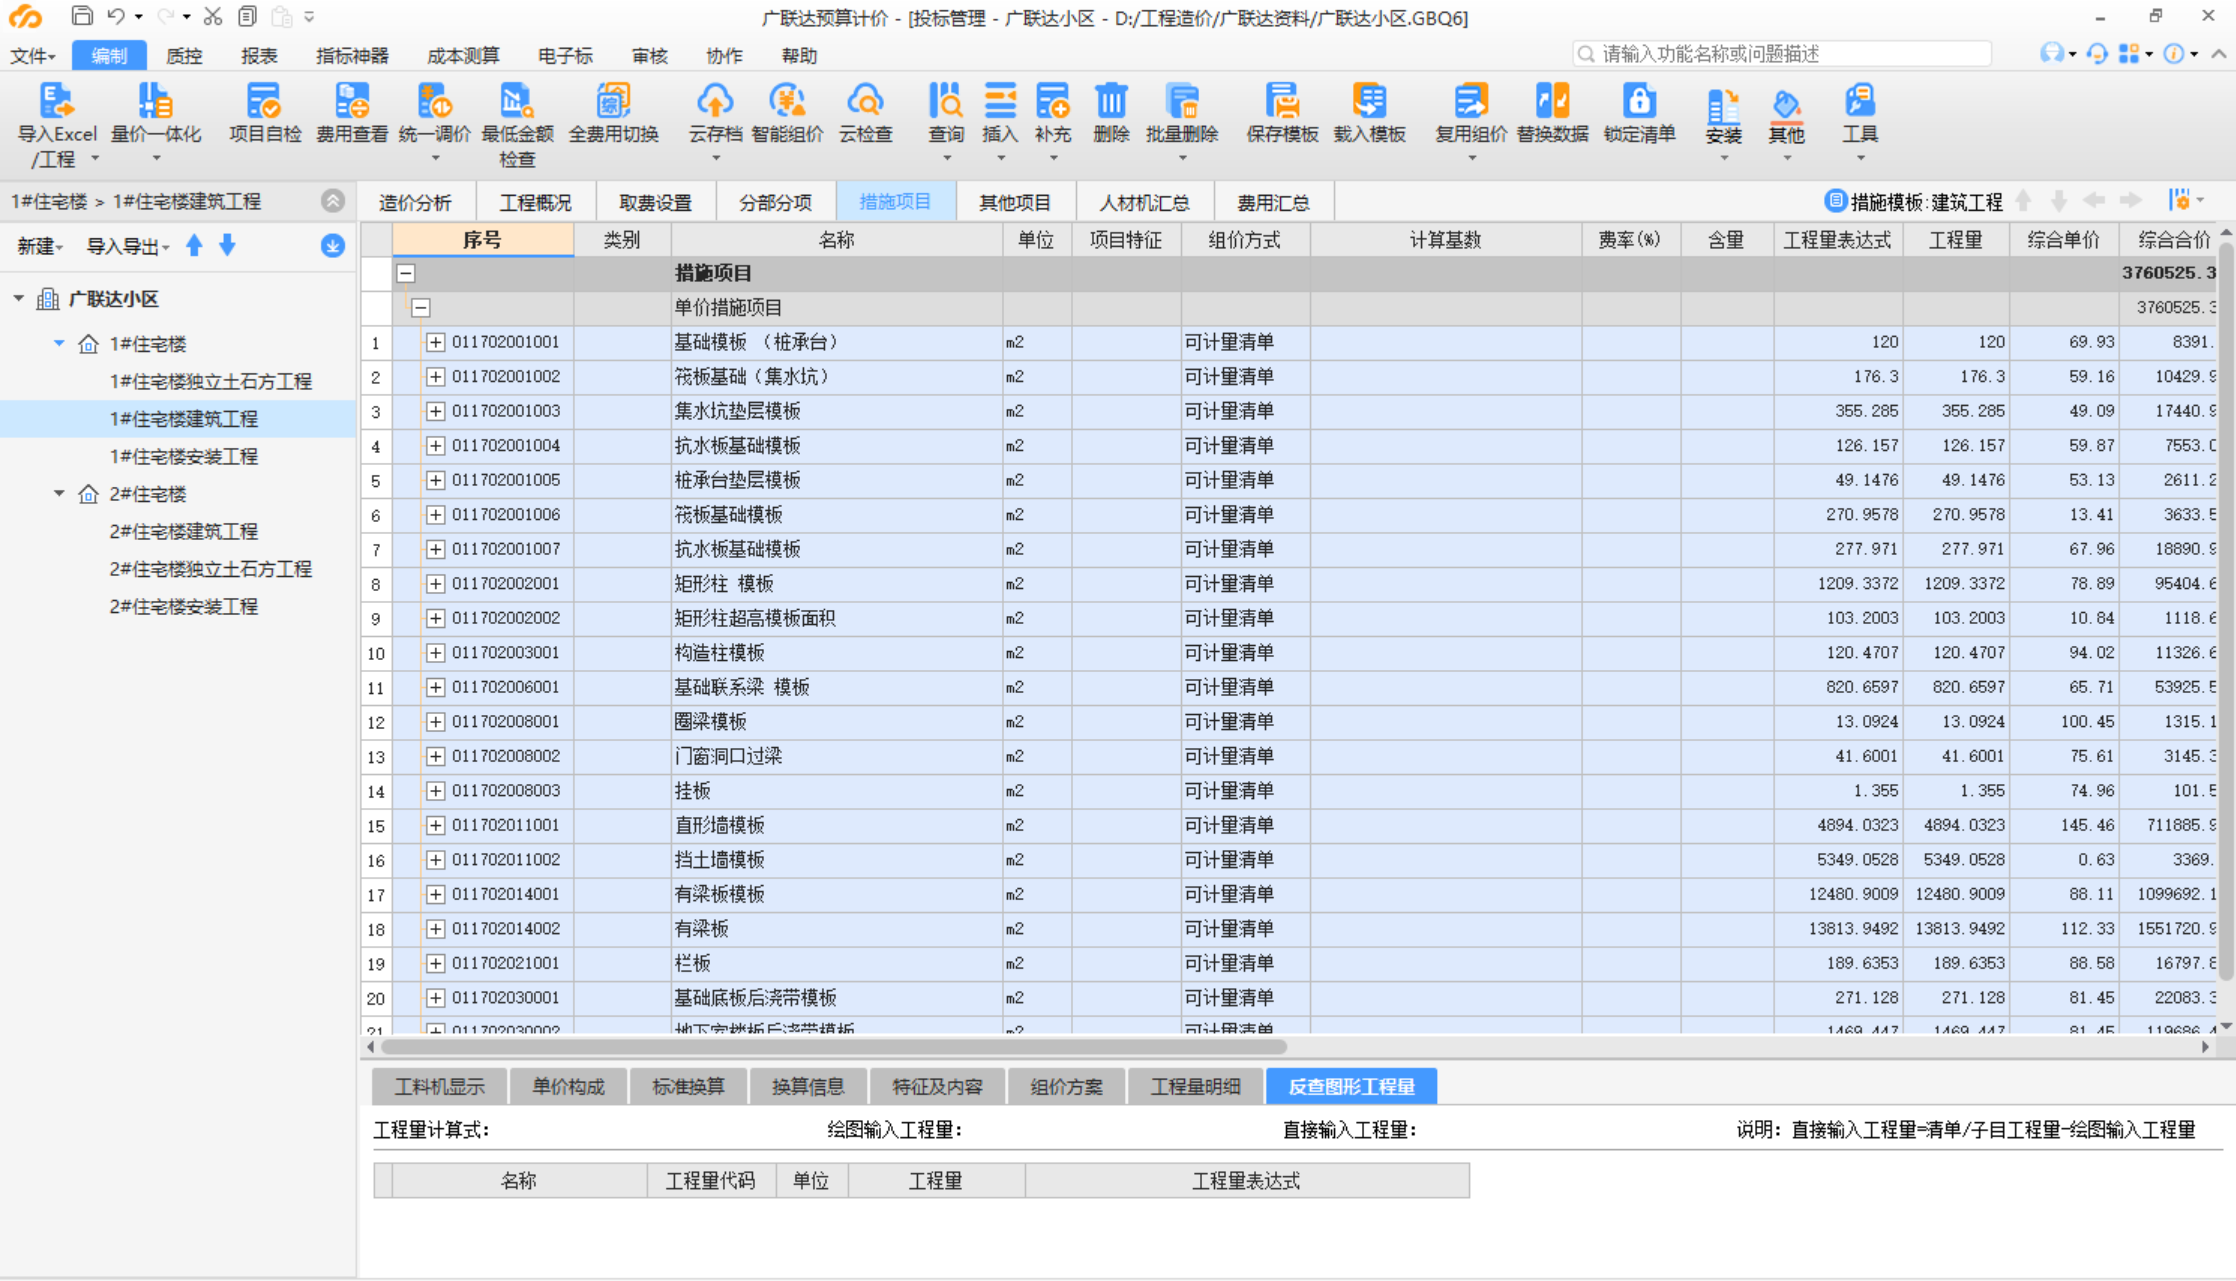The width and height of the screenshot is (2236, 1281).
Task: Open the 费用汇总 tab
Action: 1273,202
